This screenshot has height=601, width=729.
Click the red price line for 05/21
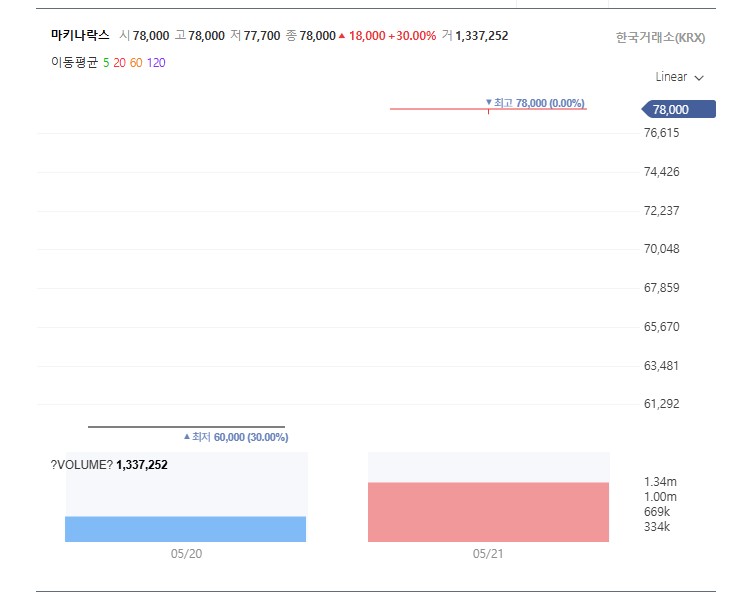click(x=488, y=109)
